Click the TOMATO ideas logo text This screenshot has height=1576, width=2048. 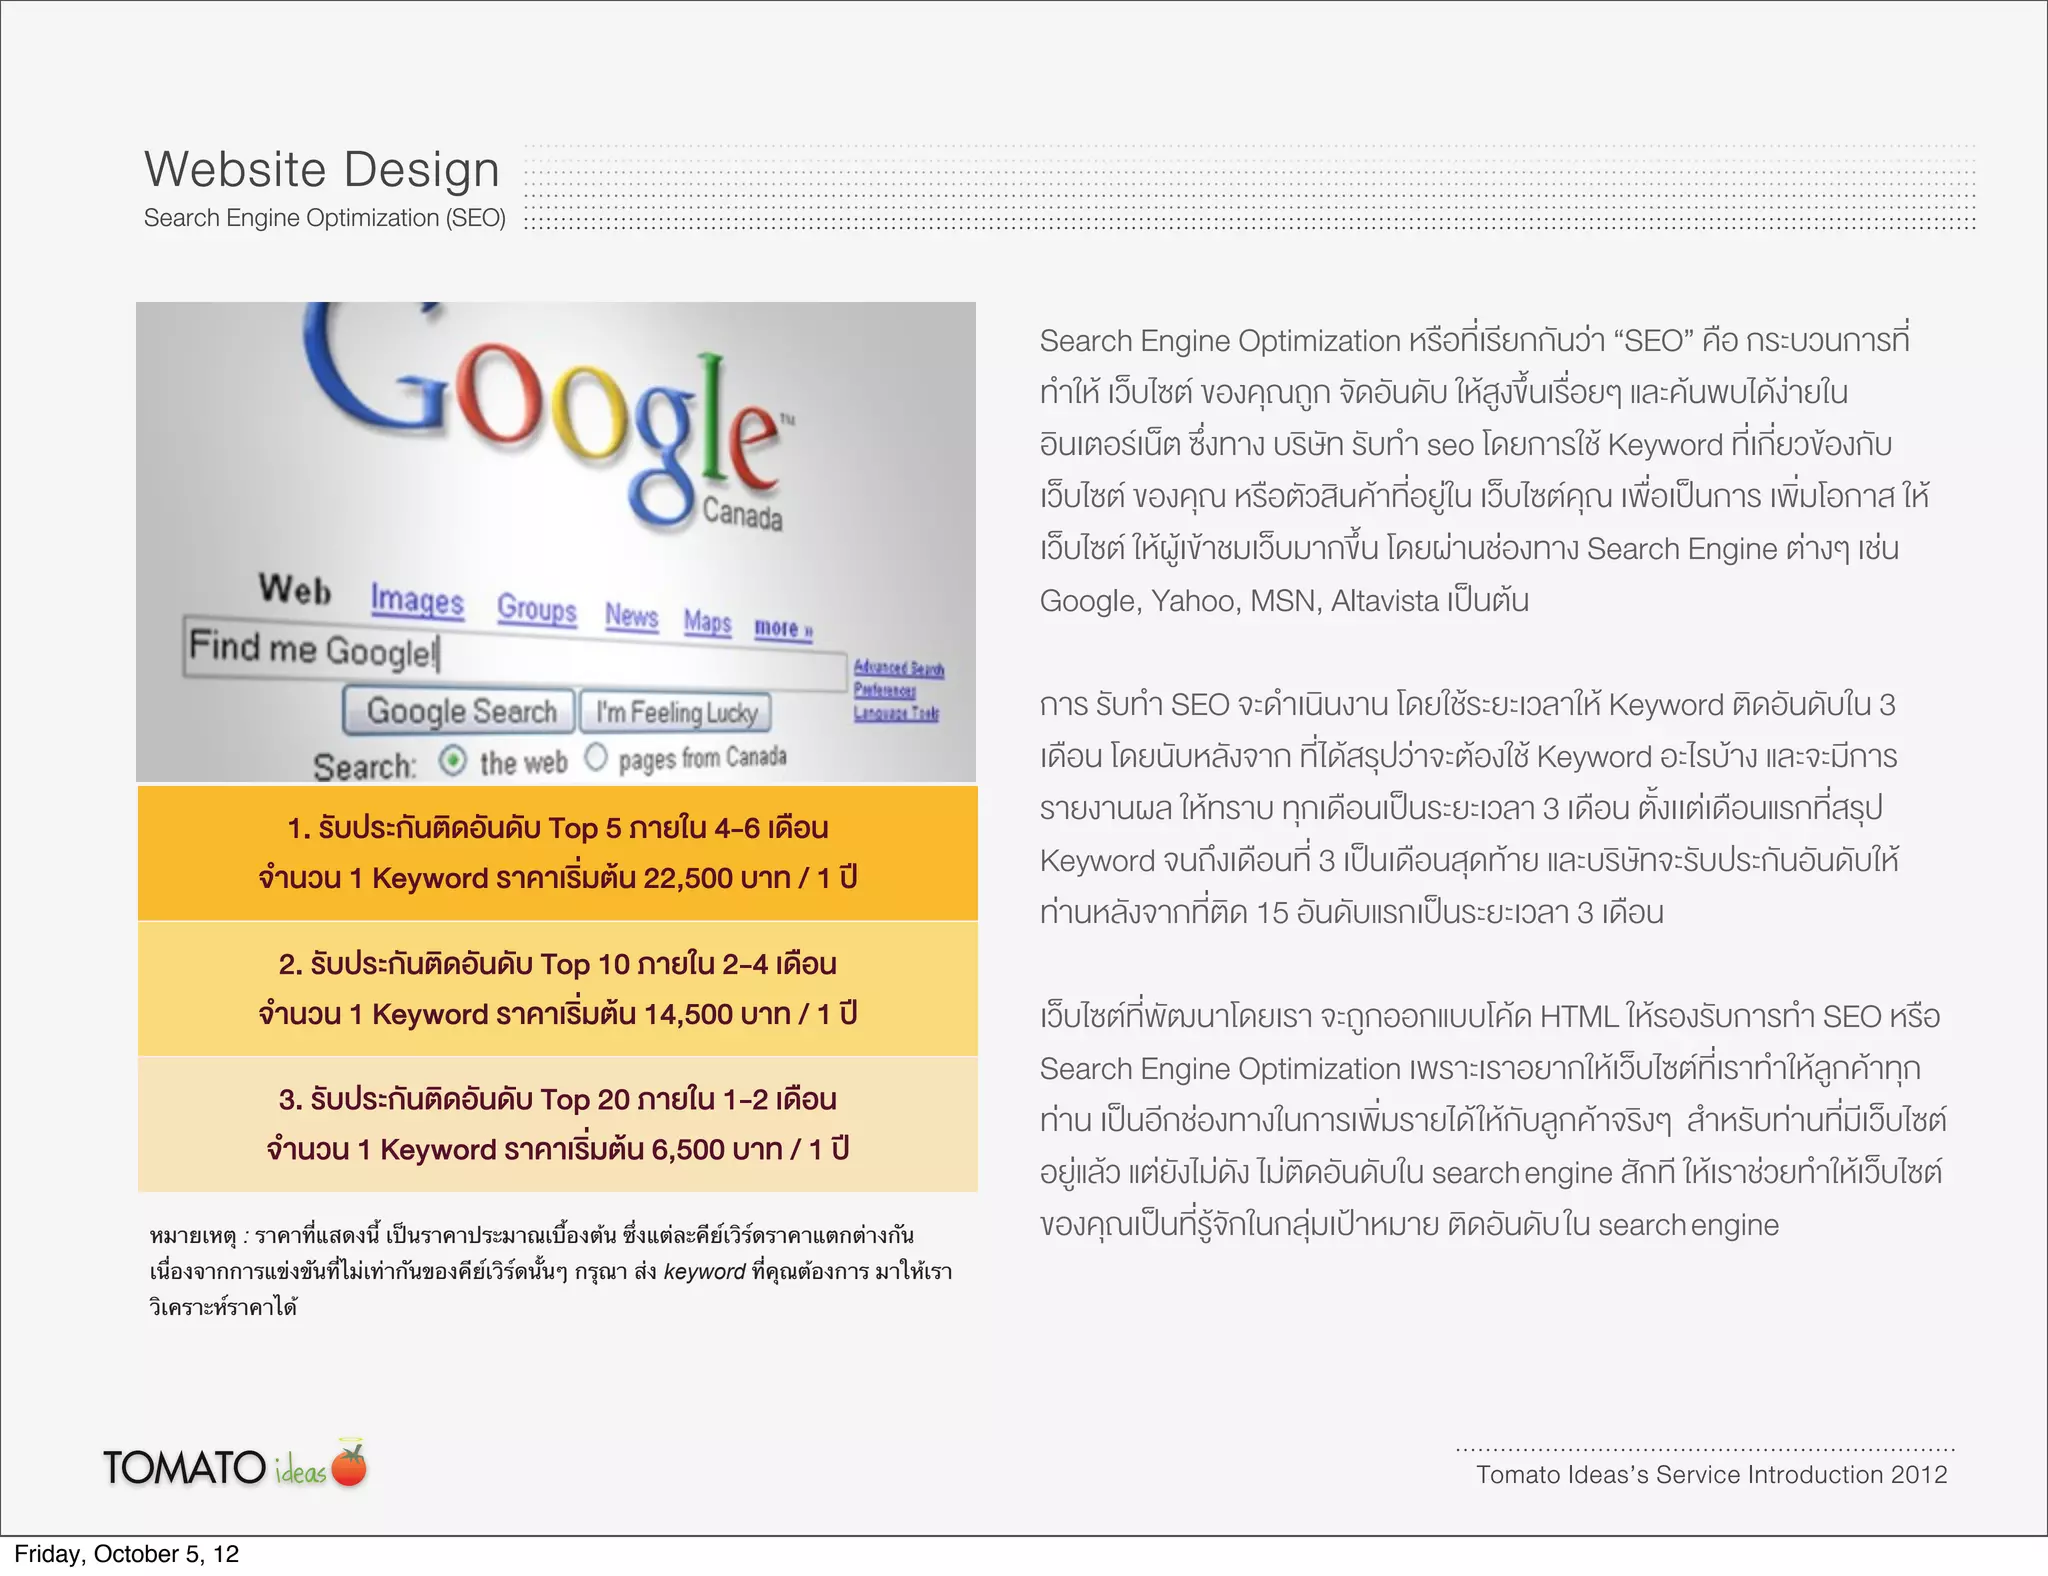215,1468
